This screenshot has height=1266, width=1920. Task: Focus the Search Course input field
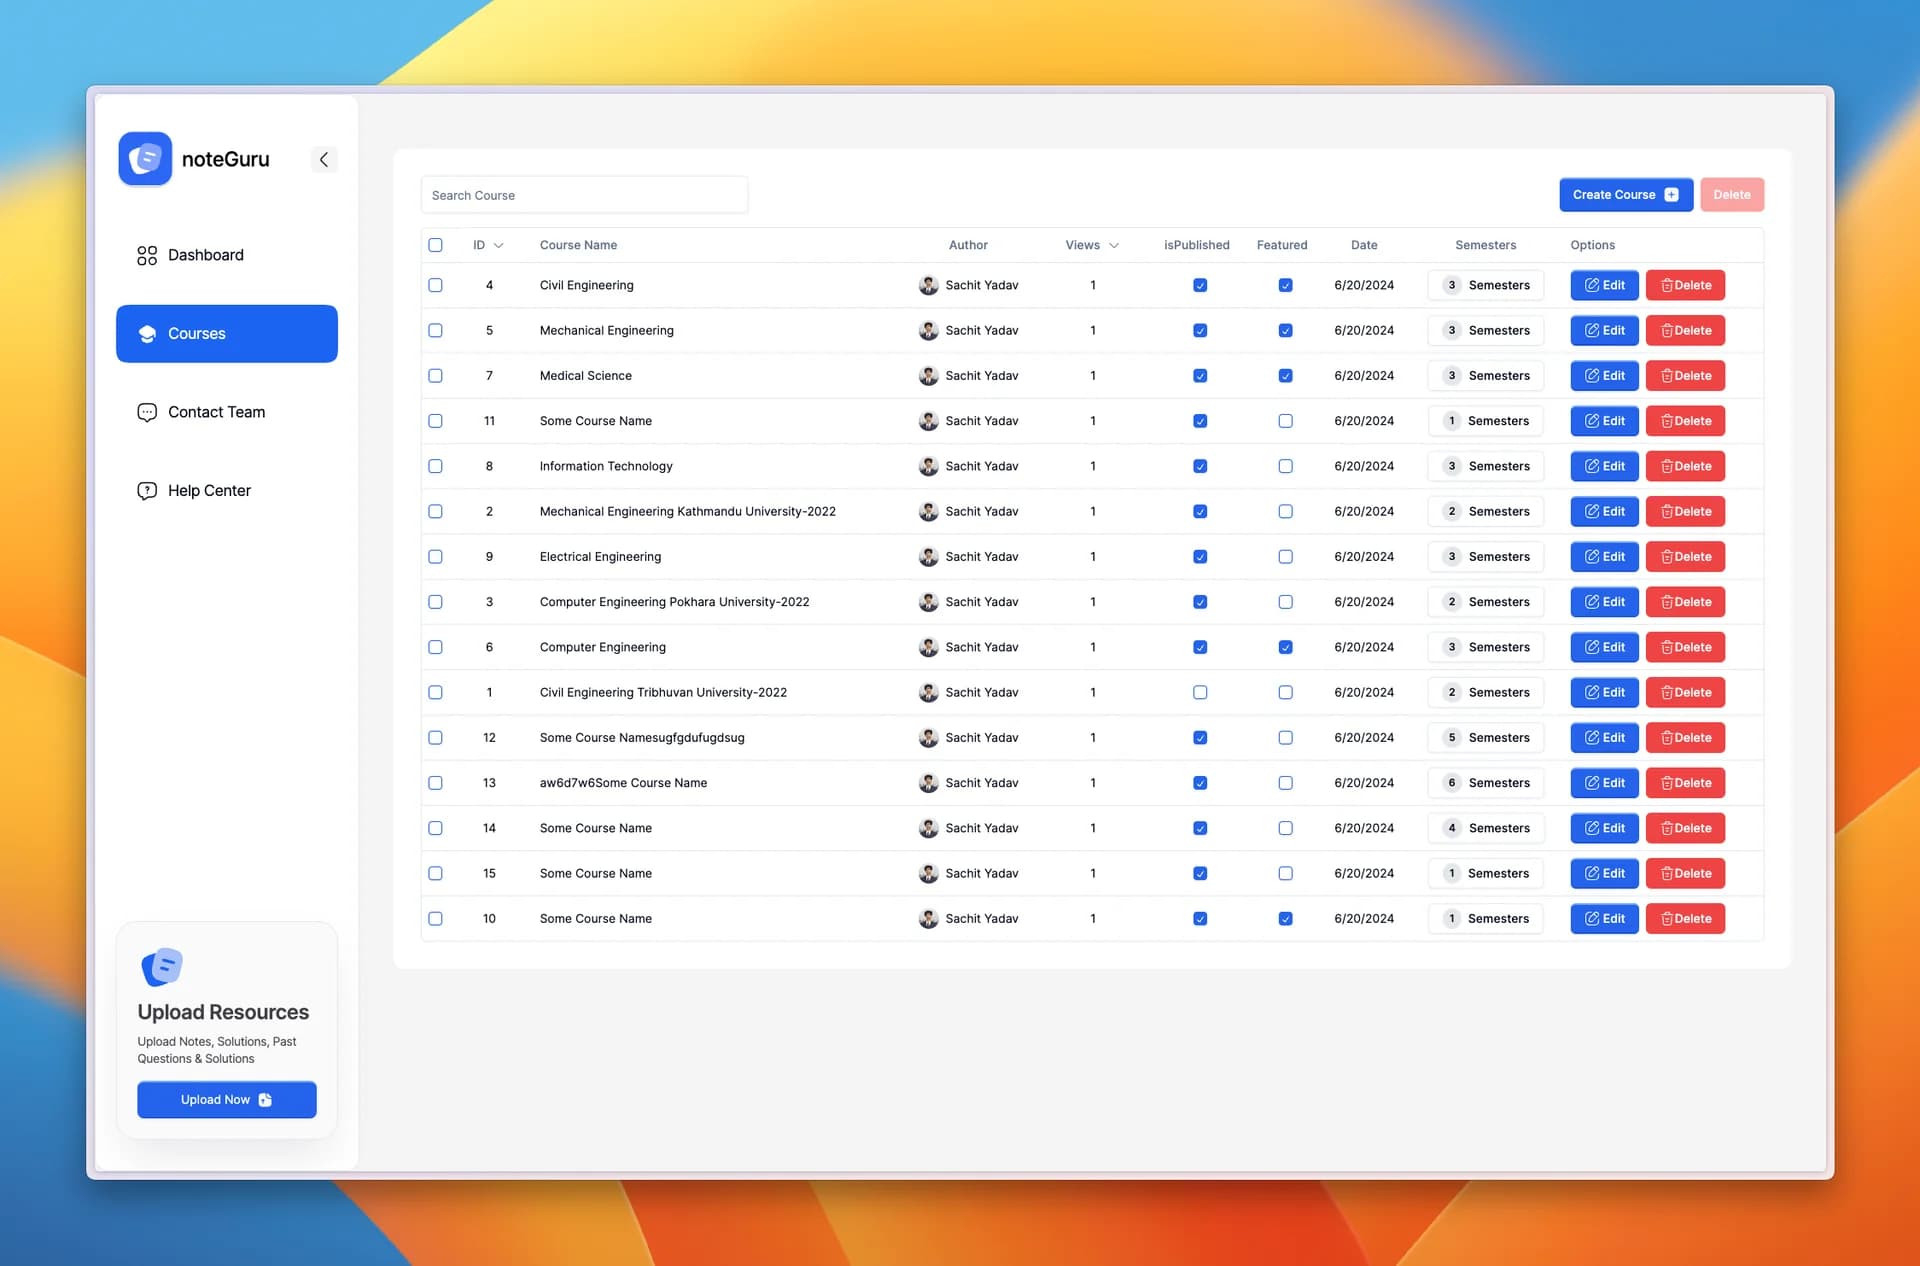click(x=584, y=195)
